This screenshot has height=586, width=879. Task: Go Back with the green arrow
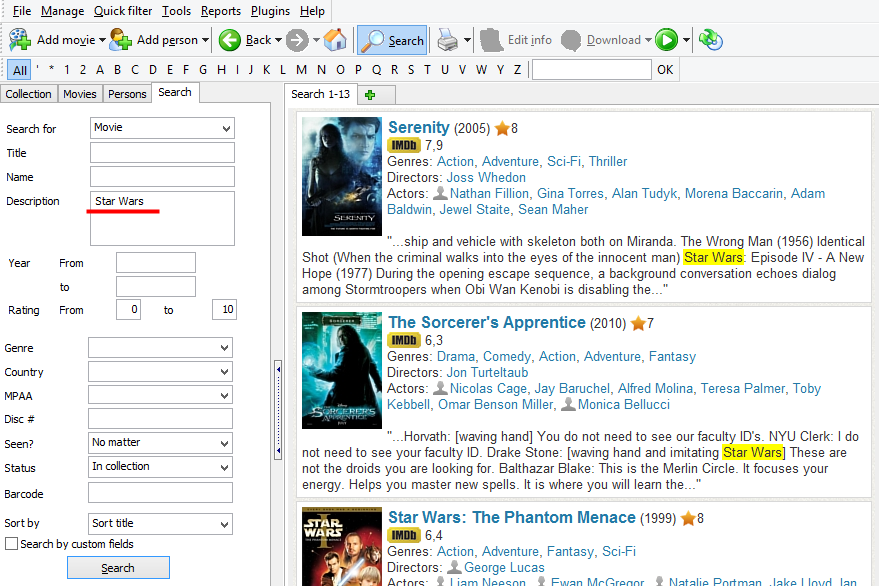pos(229,40)
